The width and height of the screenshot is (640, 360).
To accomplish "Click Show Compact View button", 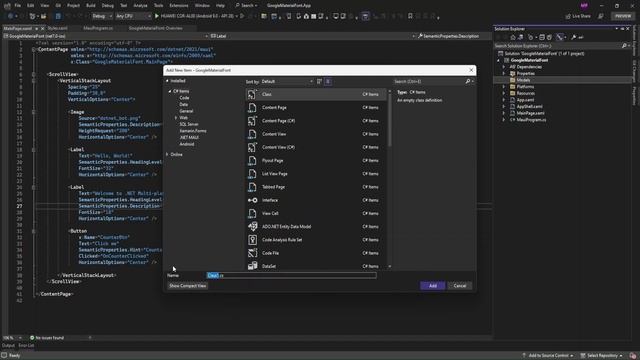I will (x=188, y=286).
